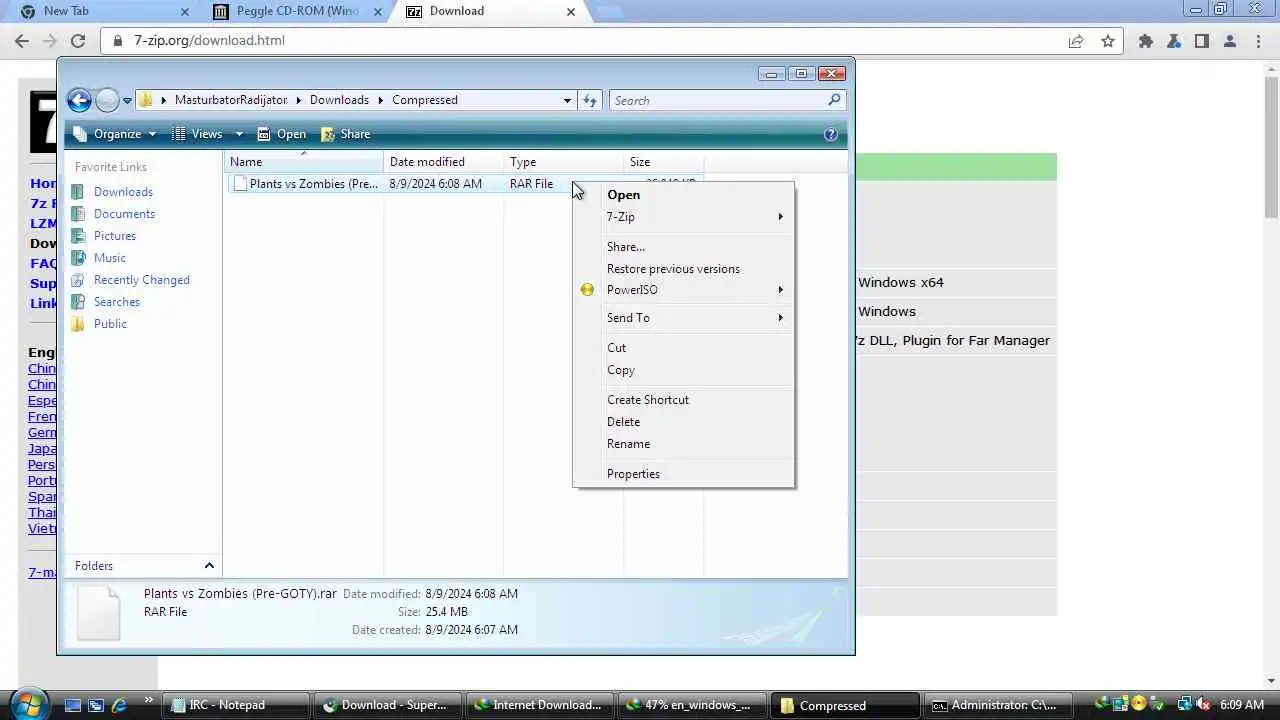This screenshot has width=1280, height=720.
Task: Click the Downloads favorite link icon
Action: point(78,192)
